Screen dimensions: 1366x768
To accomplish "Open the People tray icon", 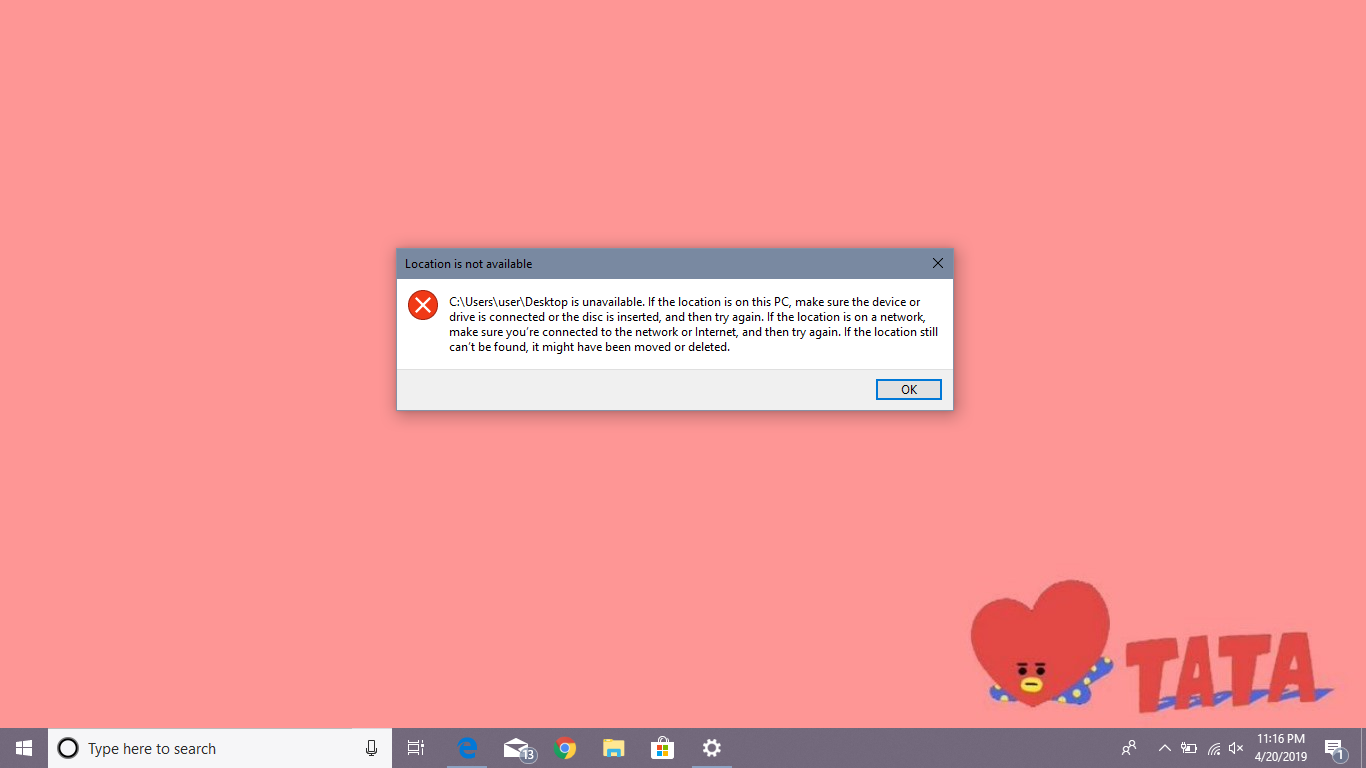I will pyautogui.click(x=1129, y=748).
